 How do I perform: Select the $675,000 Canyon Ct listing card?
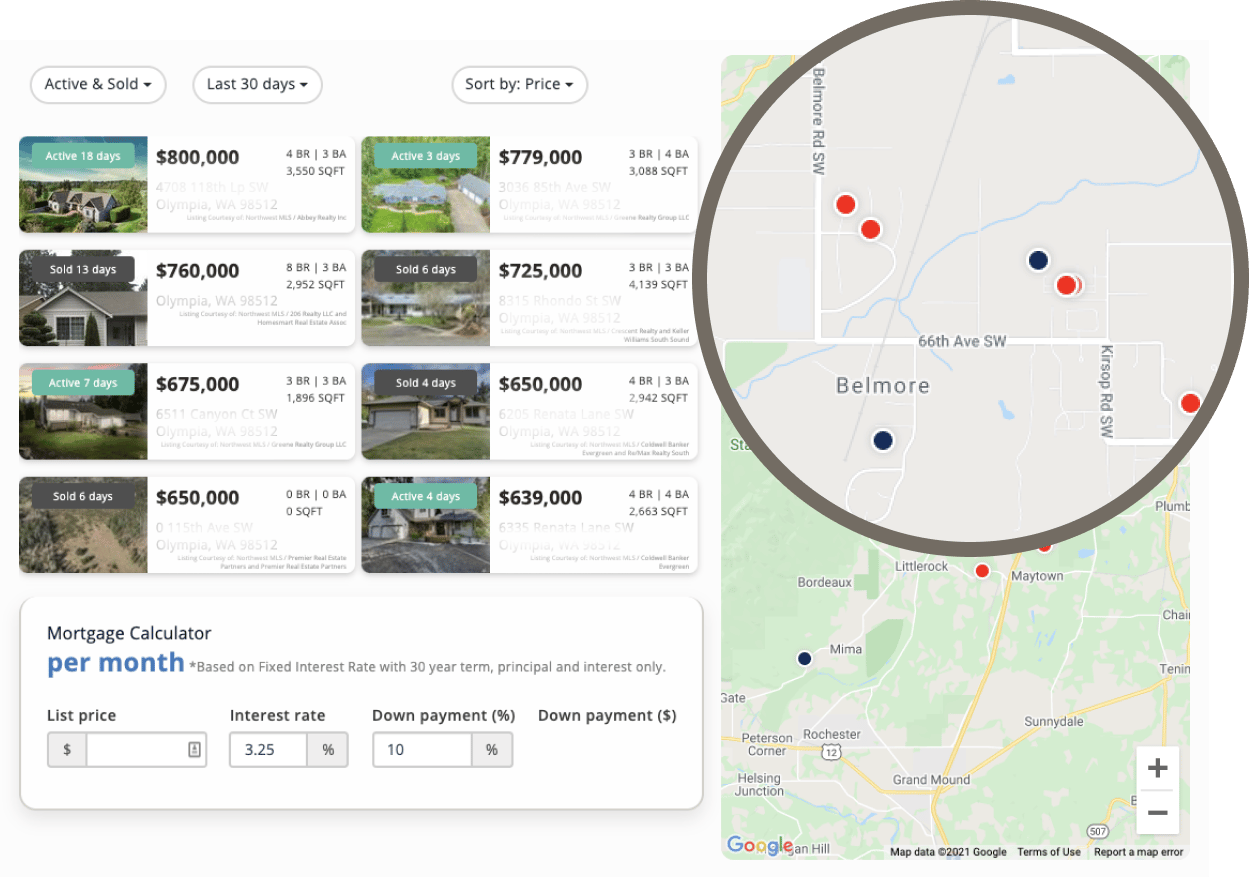click(x=187, y=411)
